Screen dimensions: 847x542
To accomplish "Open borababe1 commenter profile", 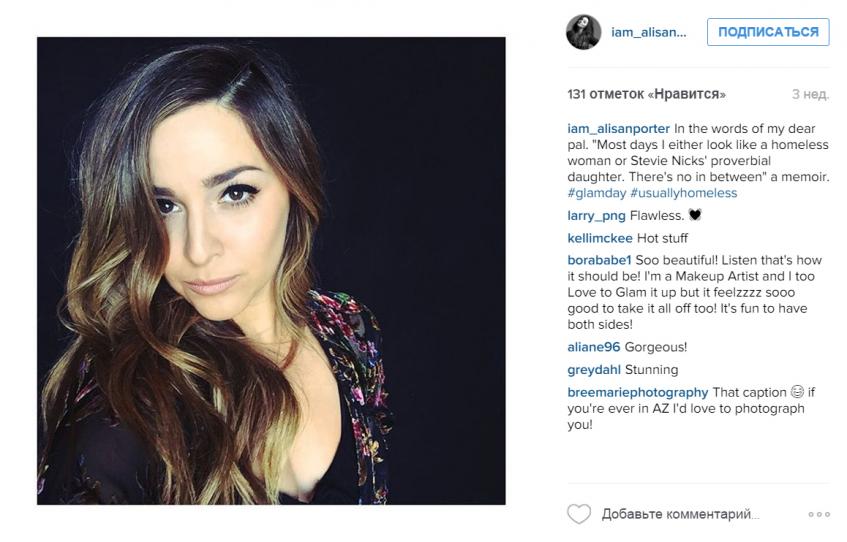I will 599,260.
